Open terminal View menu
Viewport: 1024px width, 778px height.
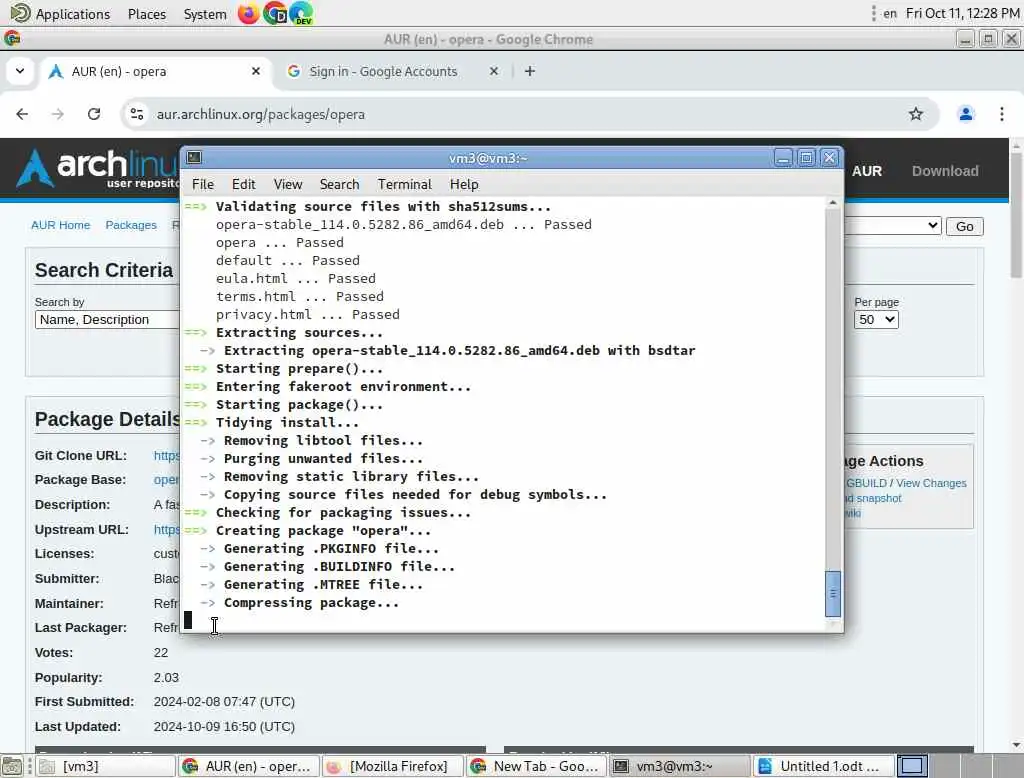(x=288, y=184)
